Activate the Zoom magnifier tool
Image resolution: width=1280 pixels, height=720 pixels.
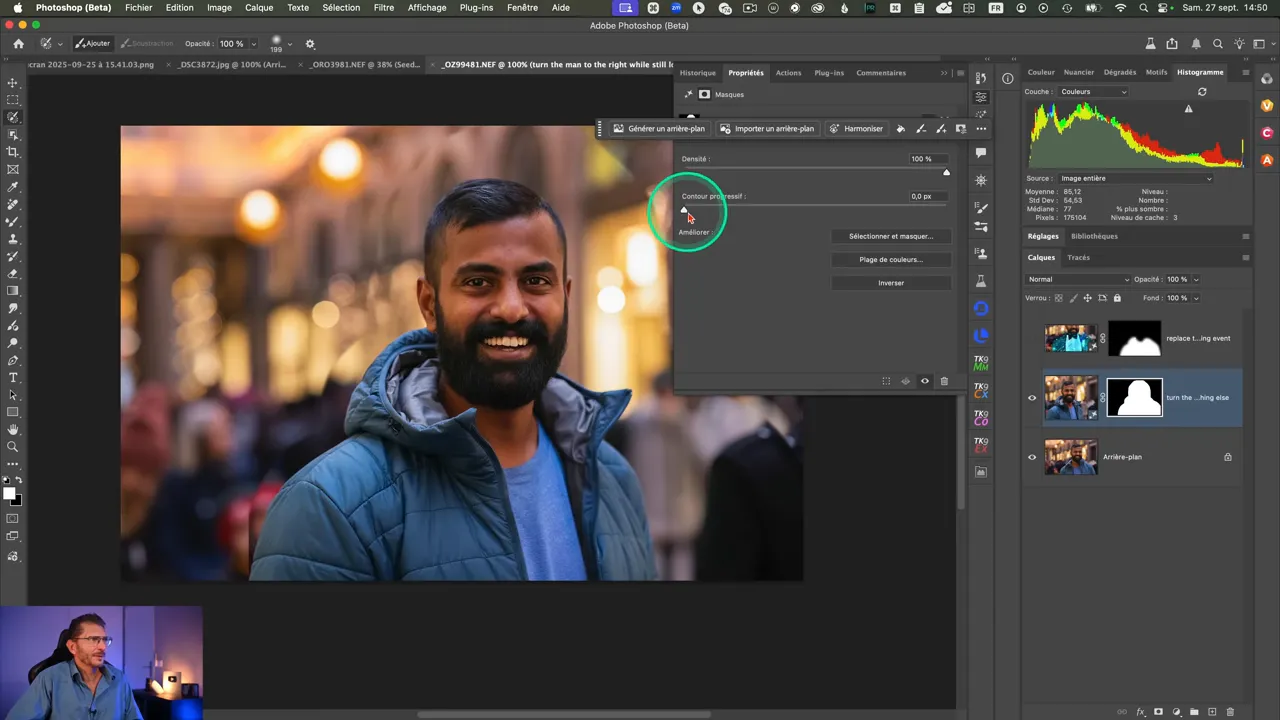[13, 446]
